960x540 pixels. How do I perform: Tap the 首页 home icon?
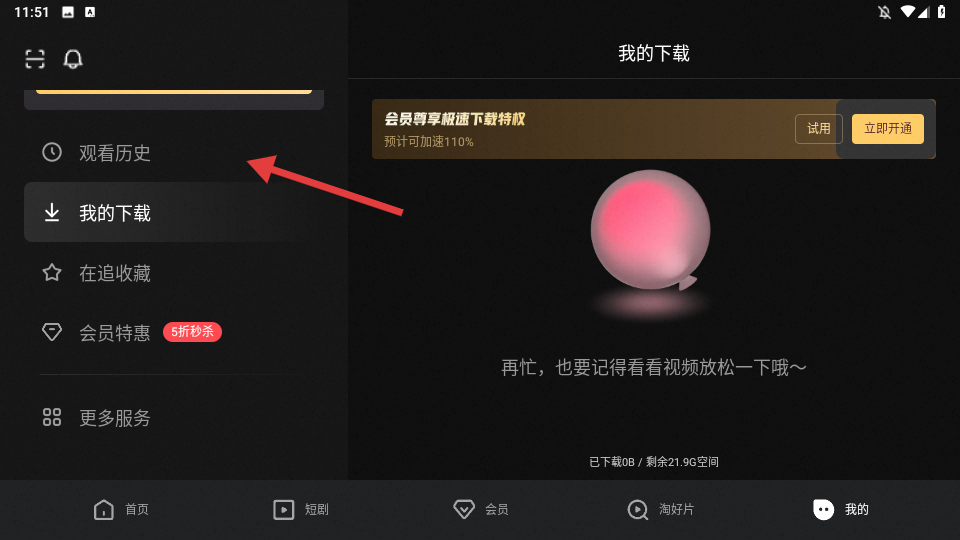[x=103, y=509]
